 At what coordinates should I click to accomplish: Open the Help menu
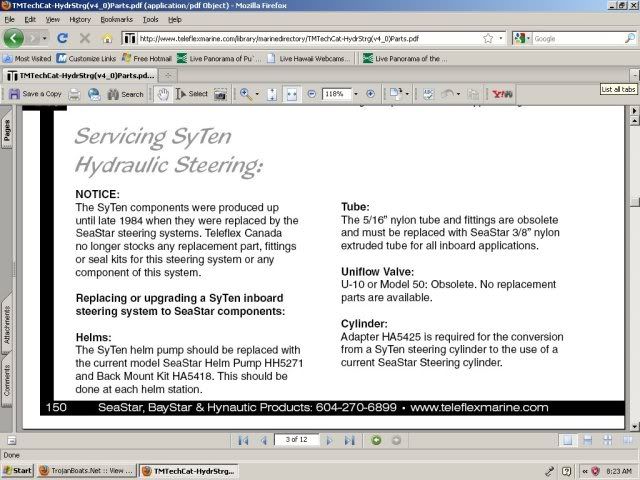[175, 19]
